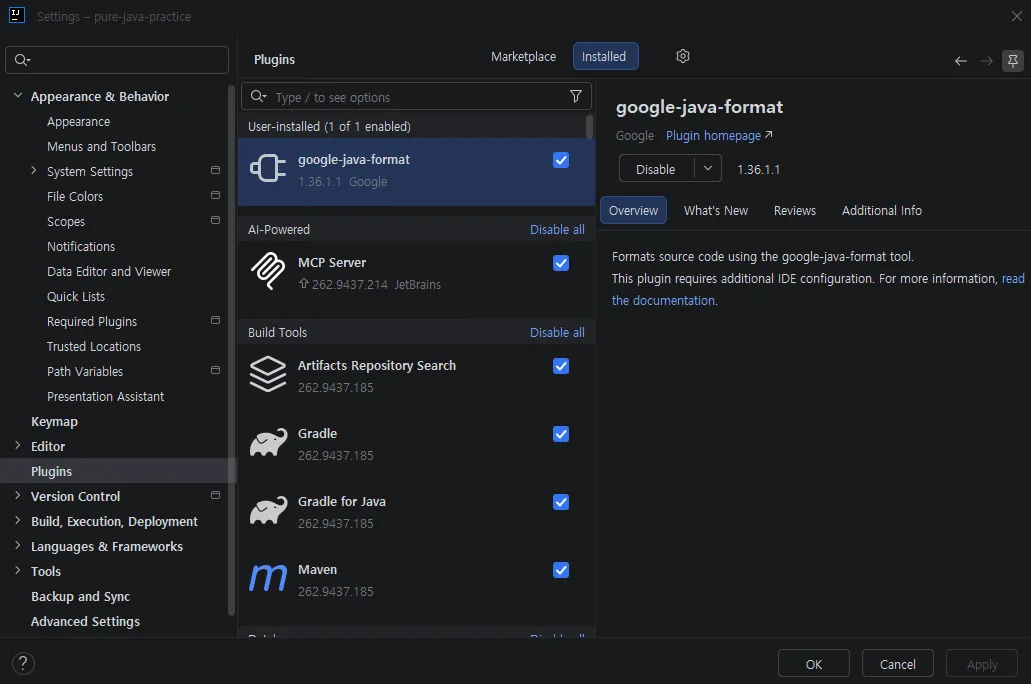The image size is (1031, 684).
Task: Follow the read the documentation link
Action: (664, 301)
